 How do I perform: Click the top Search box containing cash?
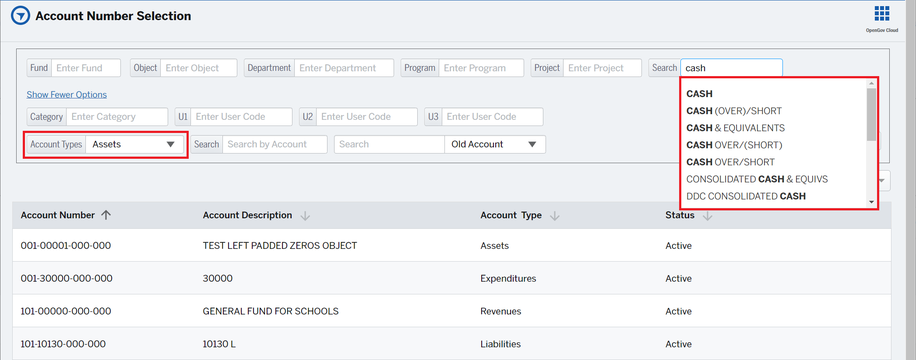point(731,68)
